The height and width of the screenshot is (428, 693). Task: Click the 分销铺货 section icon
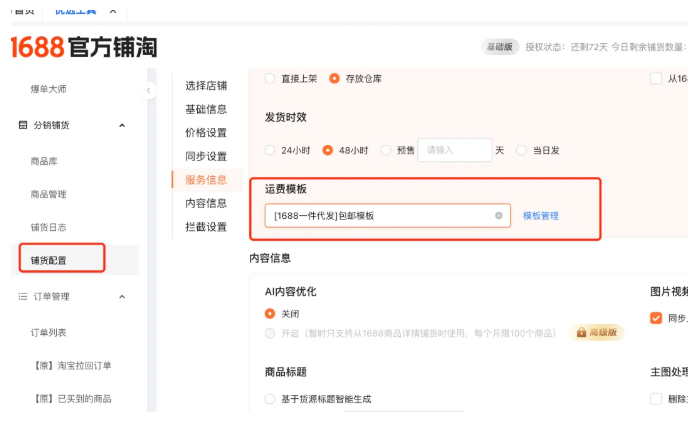pos(23,125)
